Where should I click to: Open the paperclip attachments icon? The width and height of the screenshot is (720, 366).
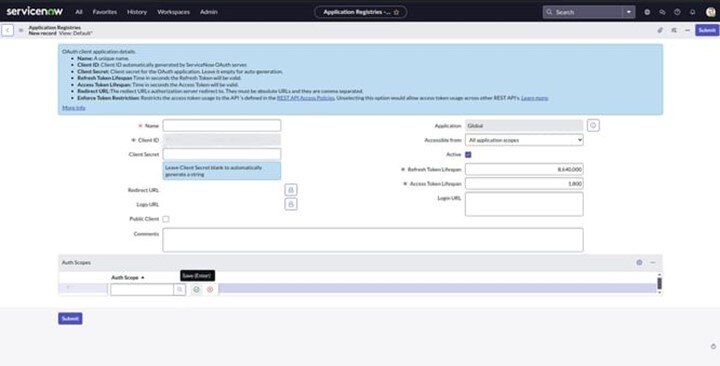click(x=660, y=30)
